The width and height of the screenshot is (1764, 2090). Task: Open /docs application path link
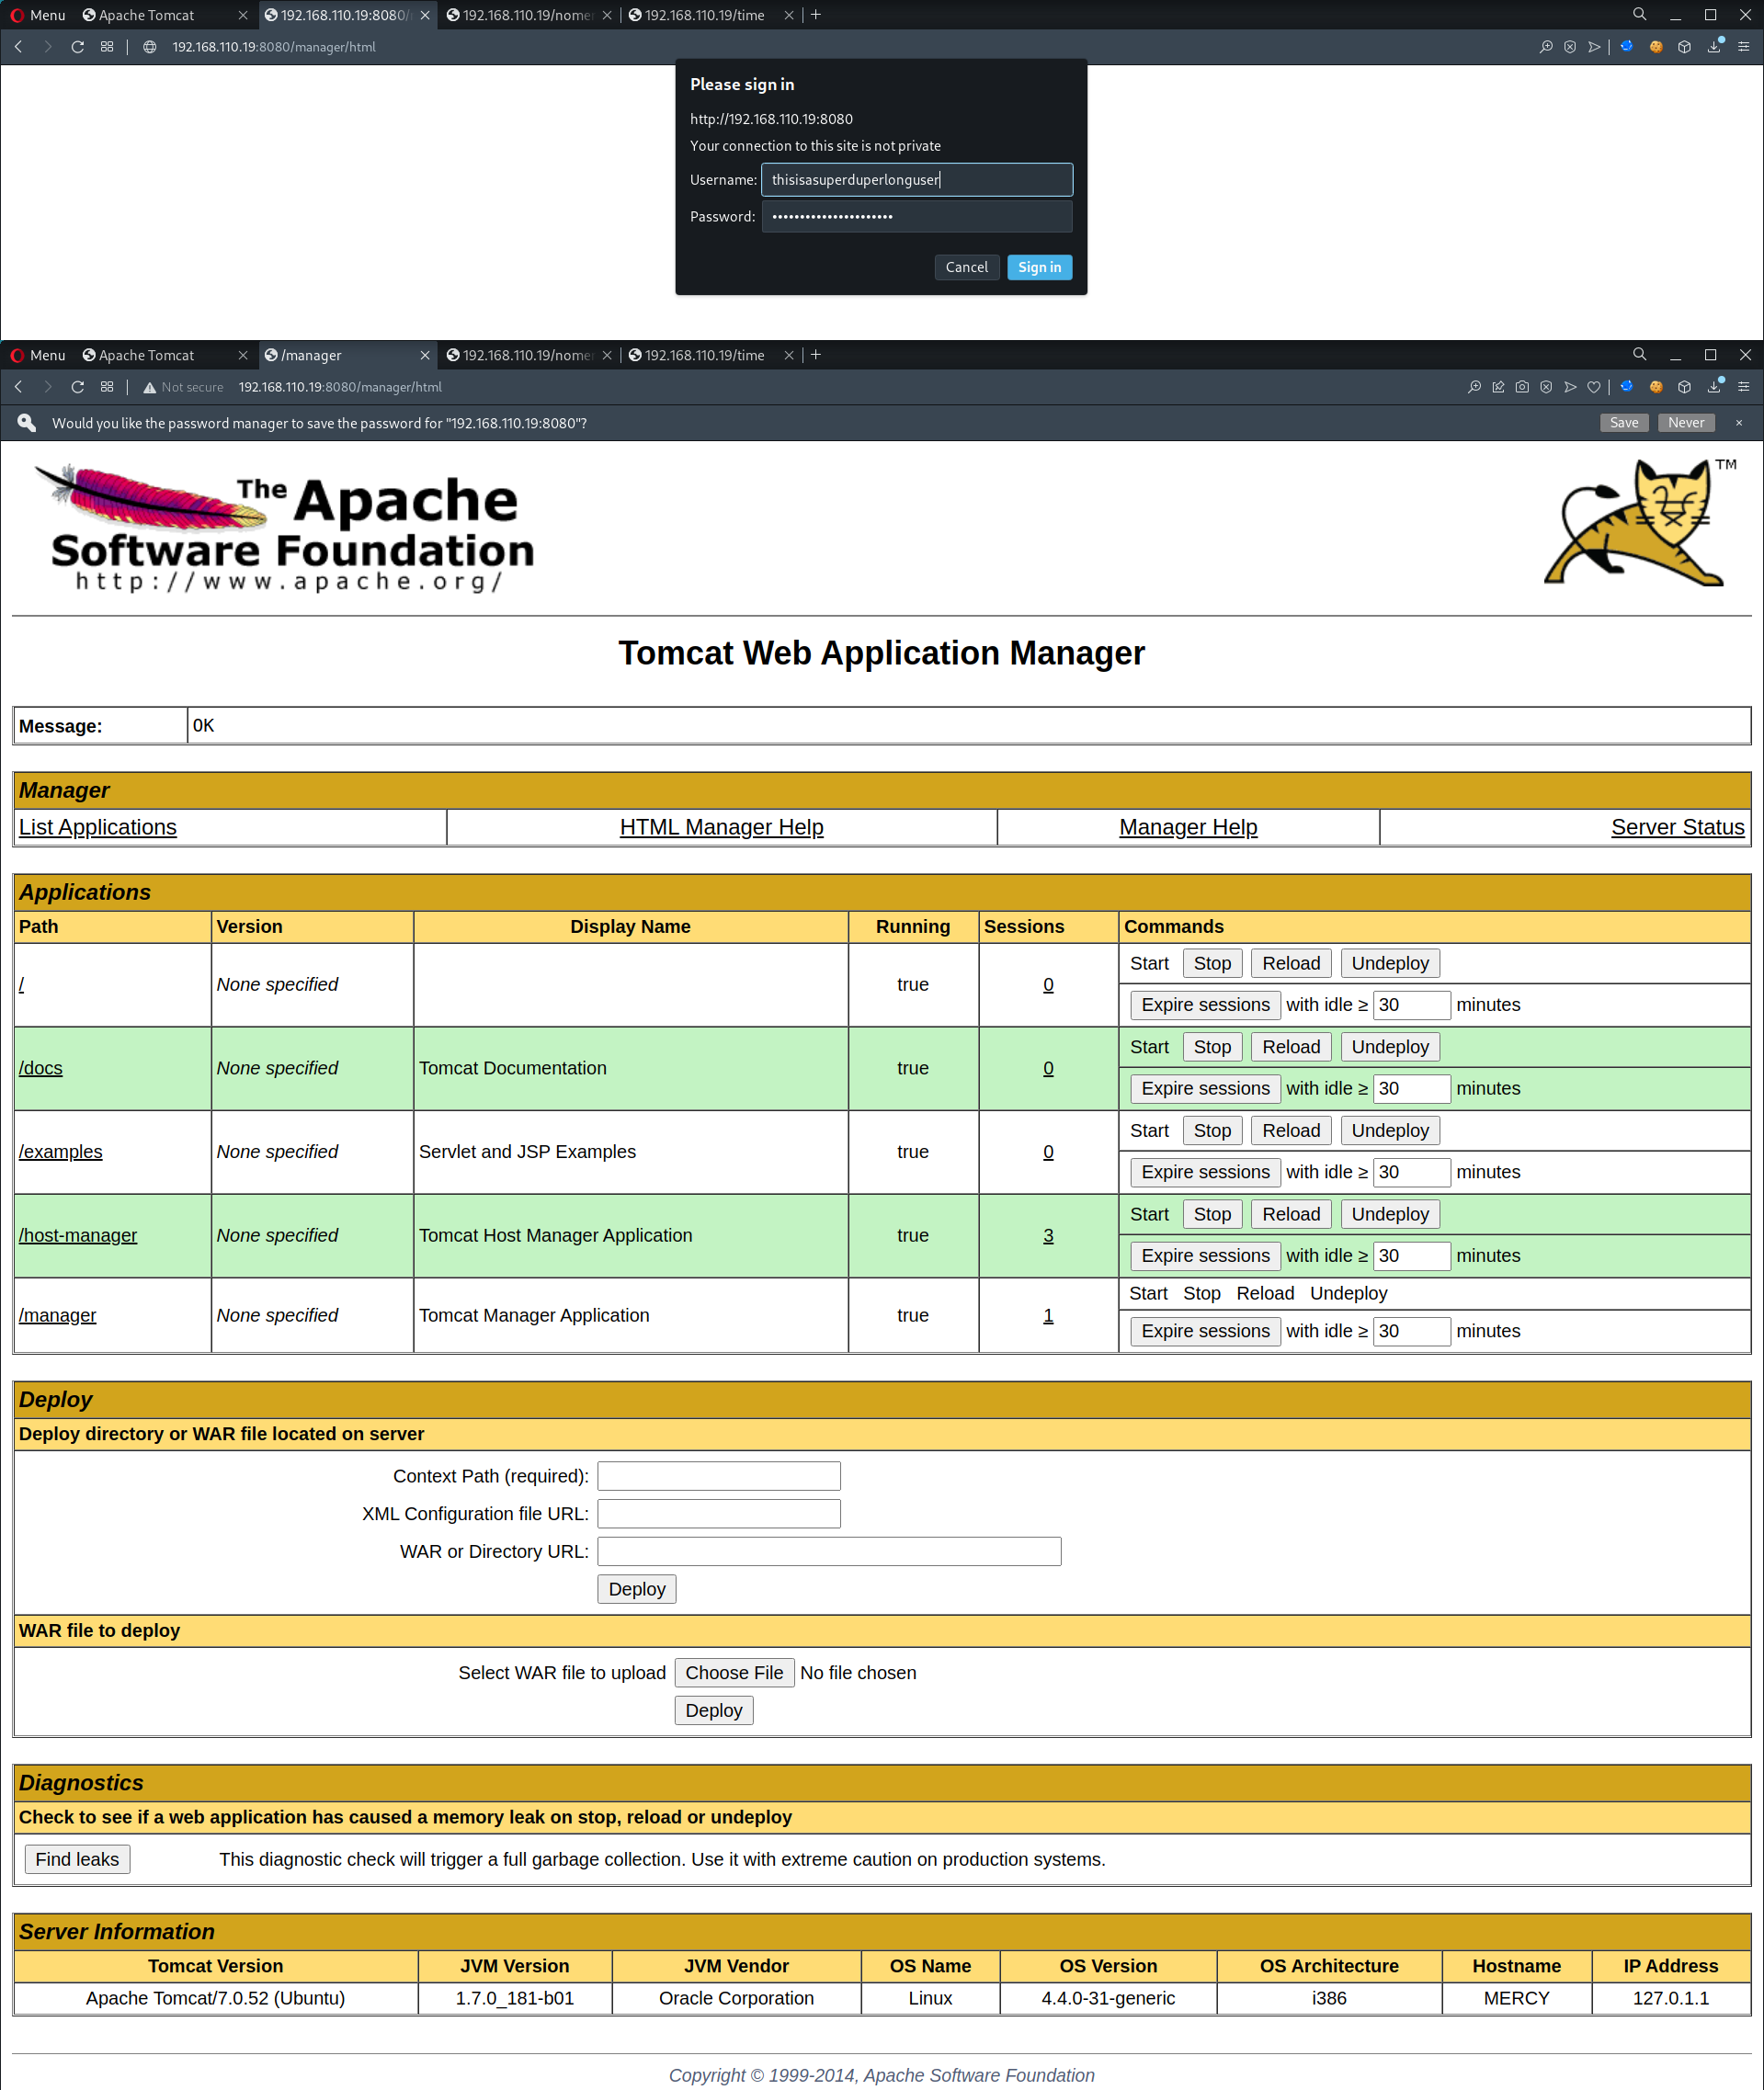tap(41, 1068)
